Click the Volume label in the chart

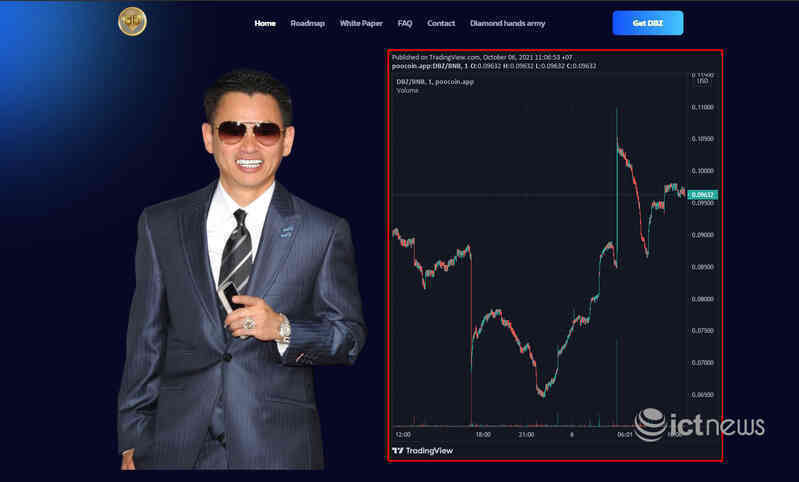407,91
